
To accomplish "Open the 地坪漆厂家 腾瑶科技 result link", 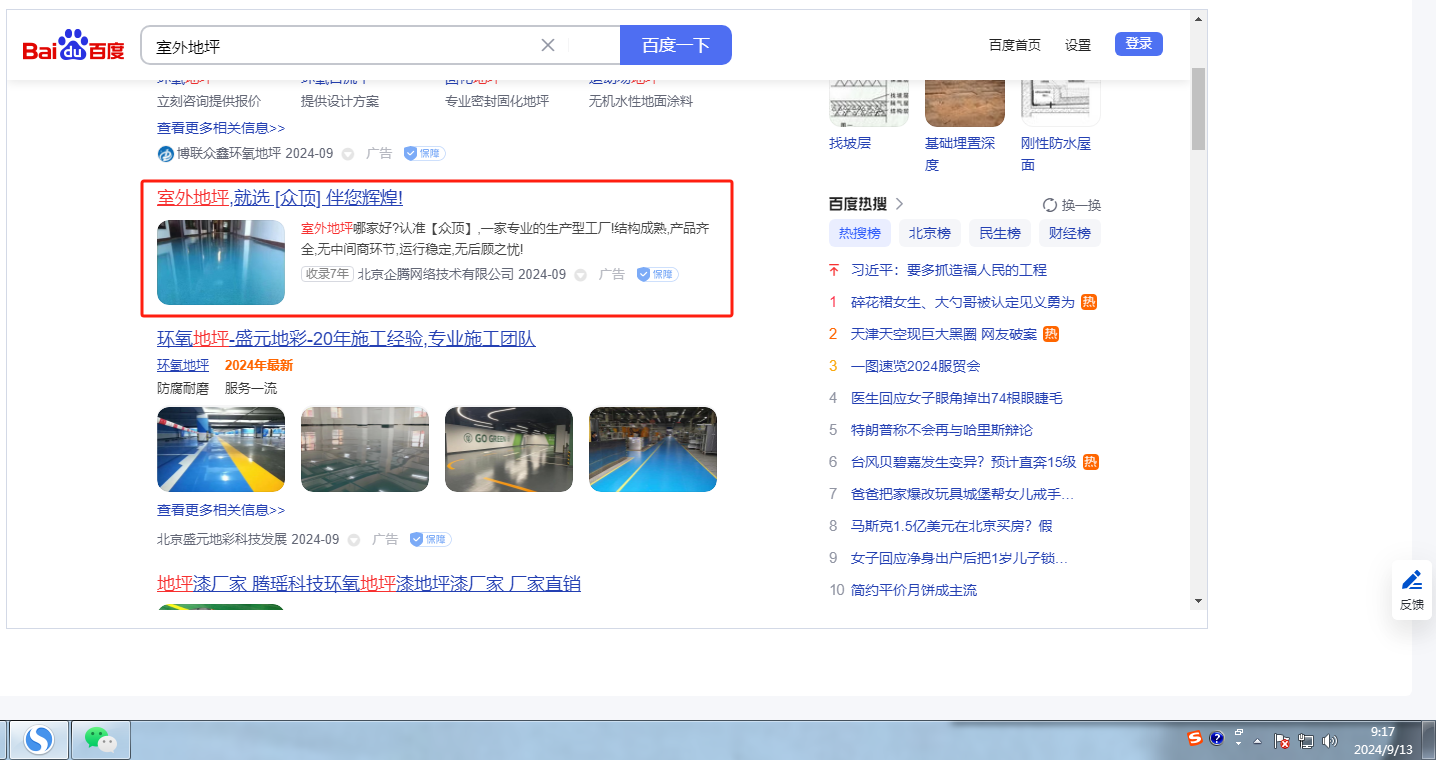I will point(369,584).
